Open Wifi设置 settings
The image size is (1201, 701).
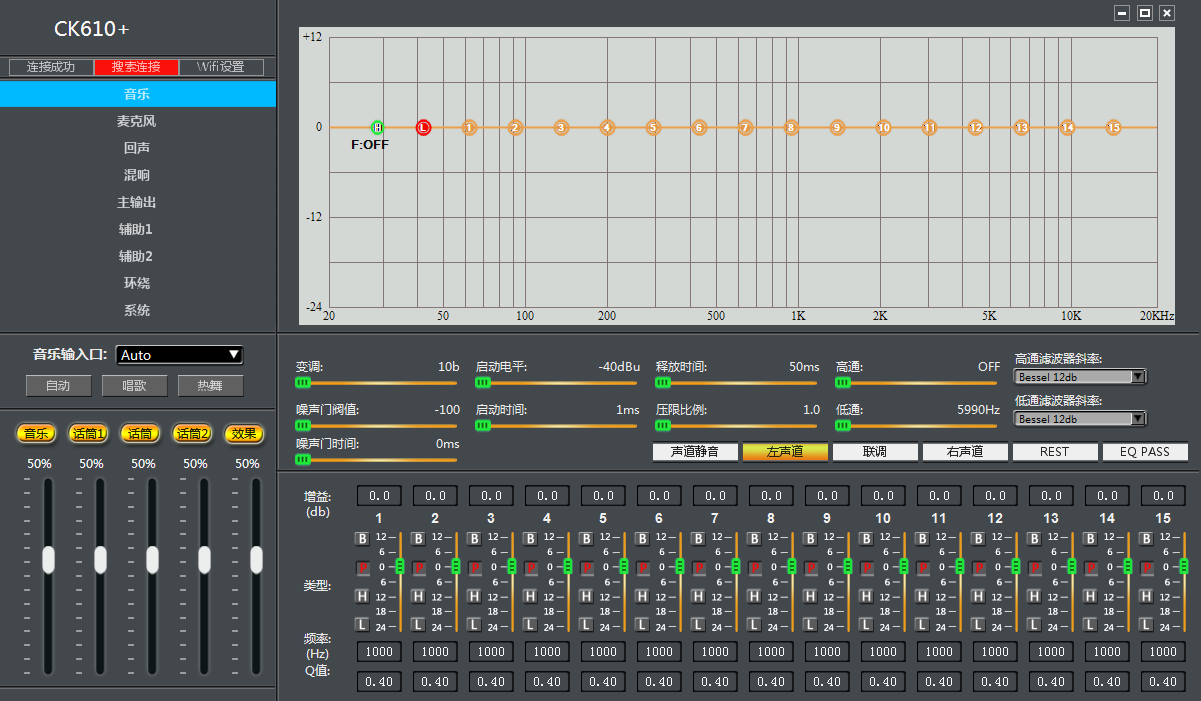coord(222,67)
